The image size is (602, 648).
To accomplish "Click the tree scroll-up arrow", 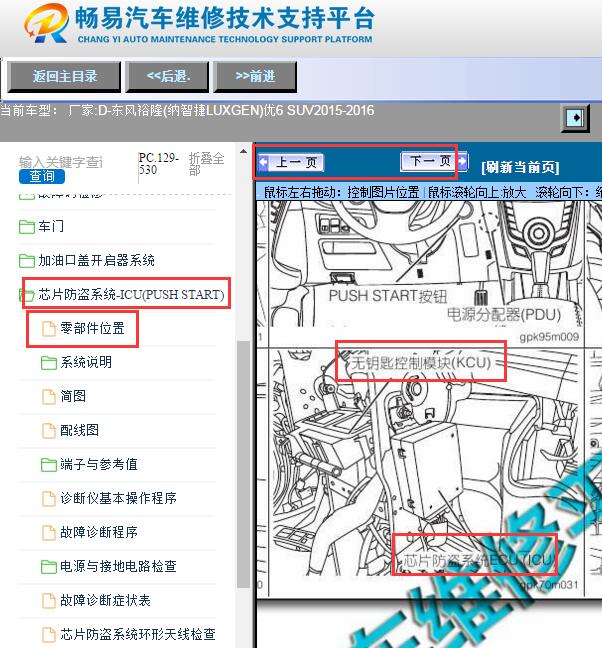I will click(x=243, y=152).
